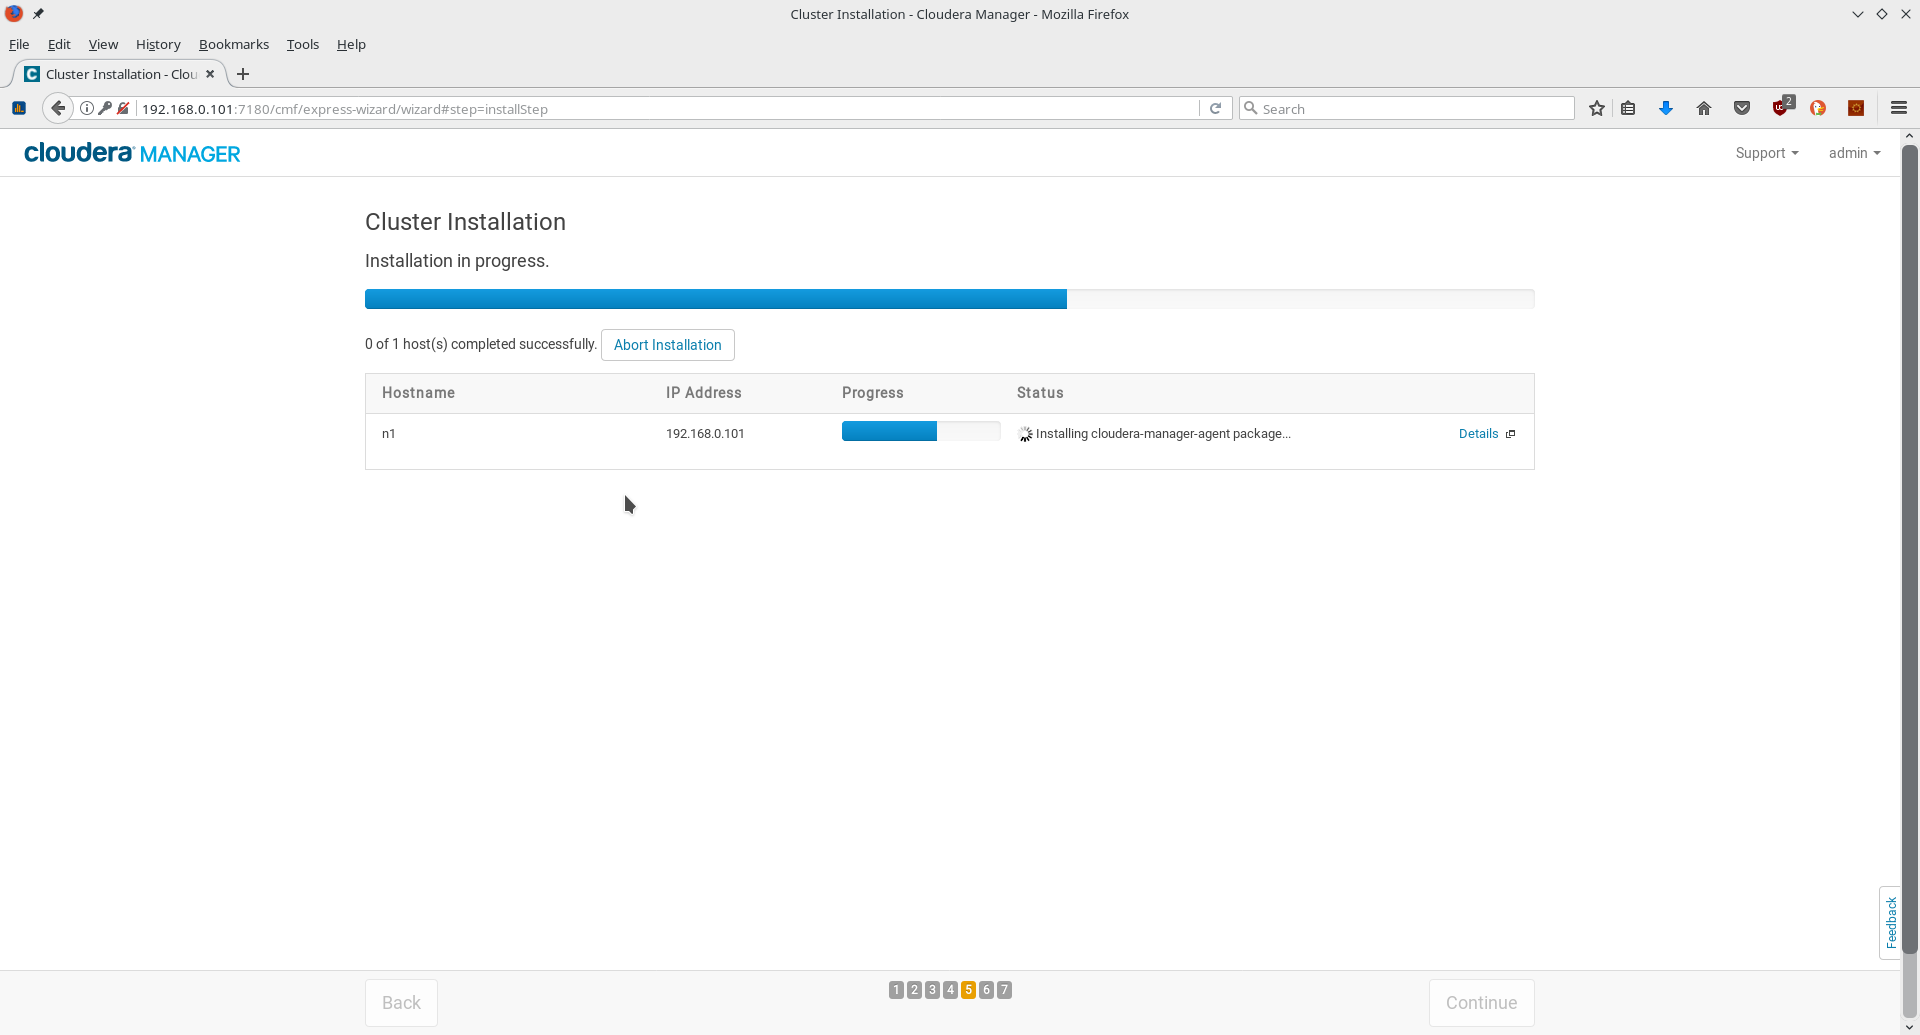Open the File menu
1920x1035 pixels.
19,44
